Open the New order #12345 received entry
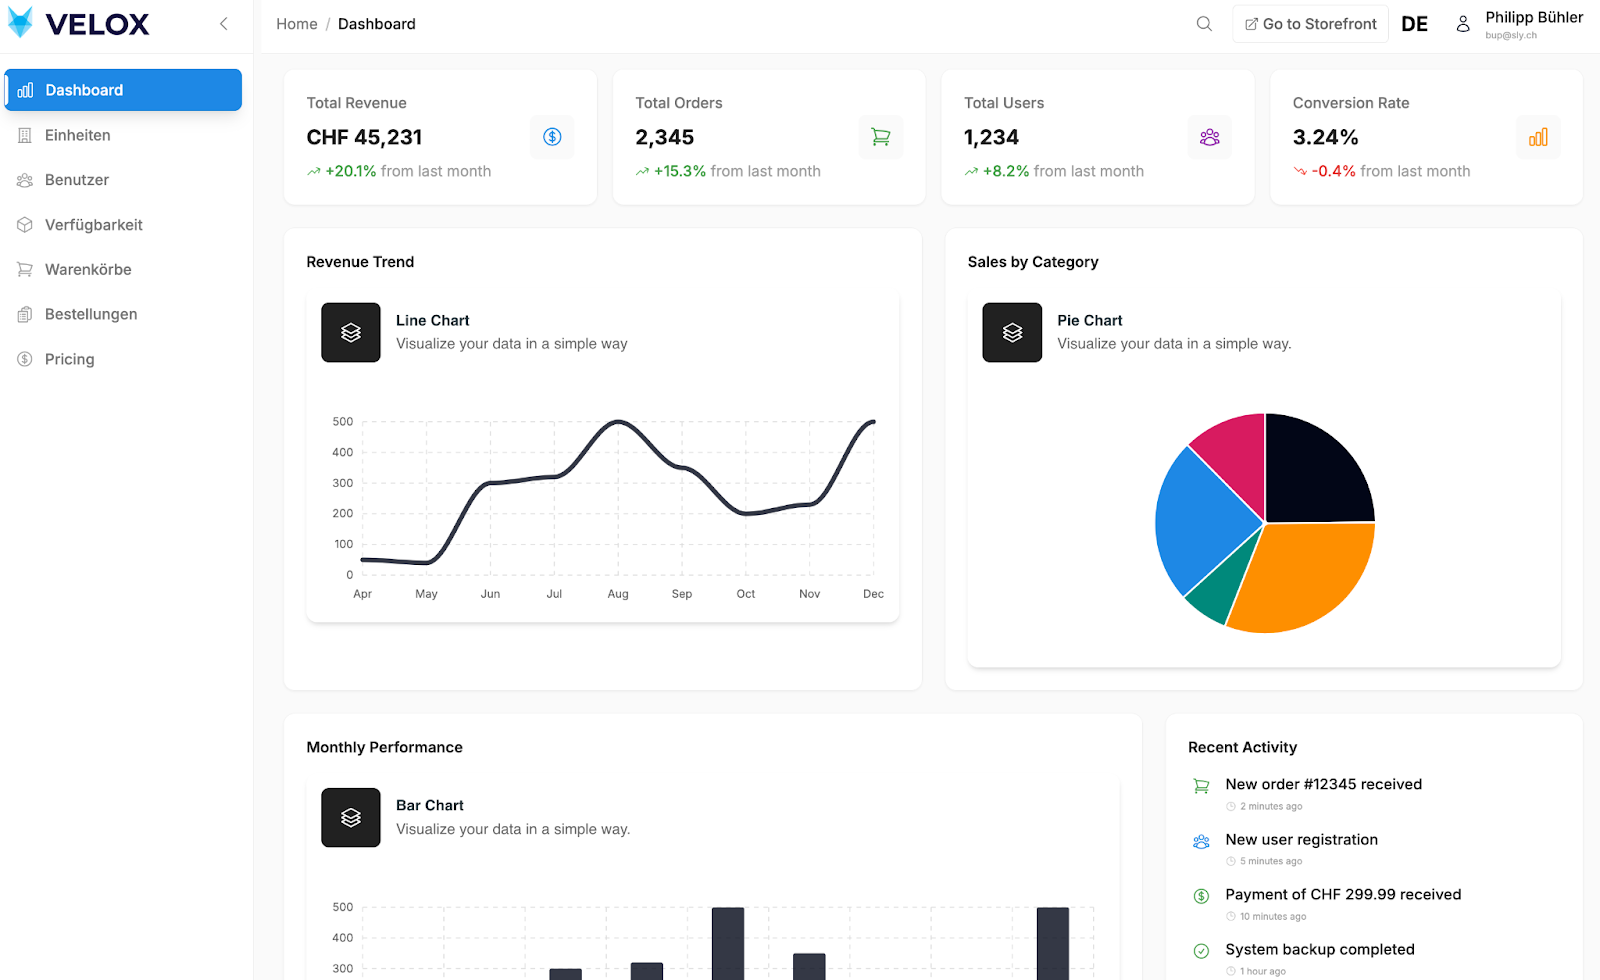 [1324, 784]
